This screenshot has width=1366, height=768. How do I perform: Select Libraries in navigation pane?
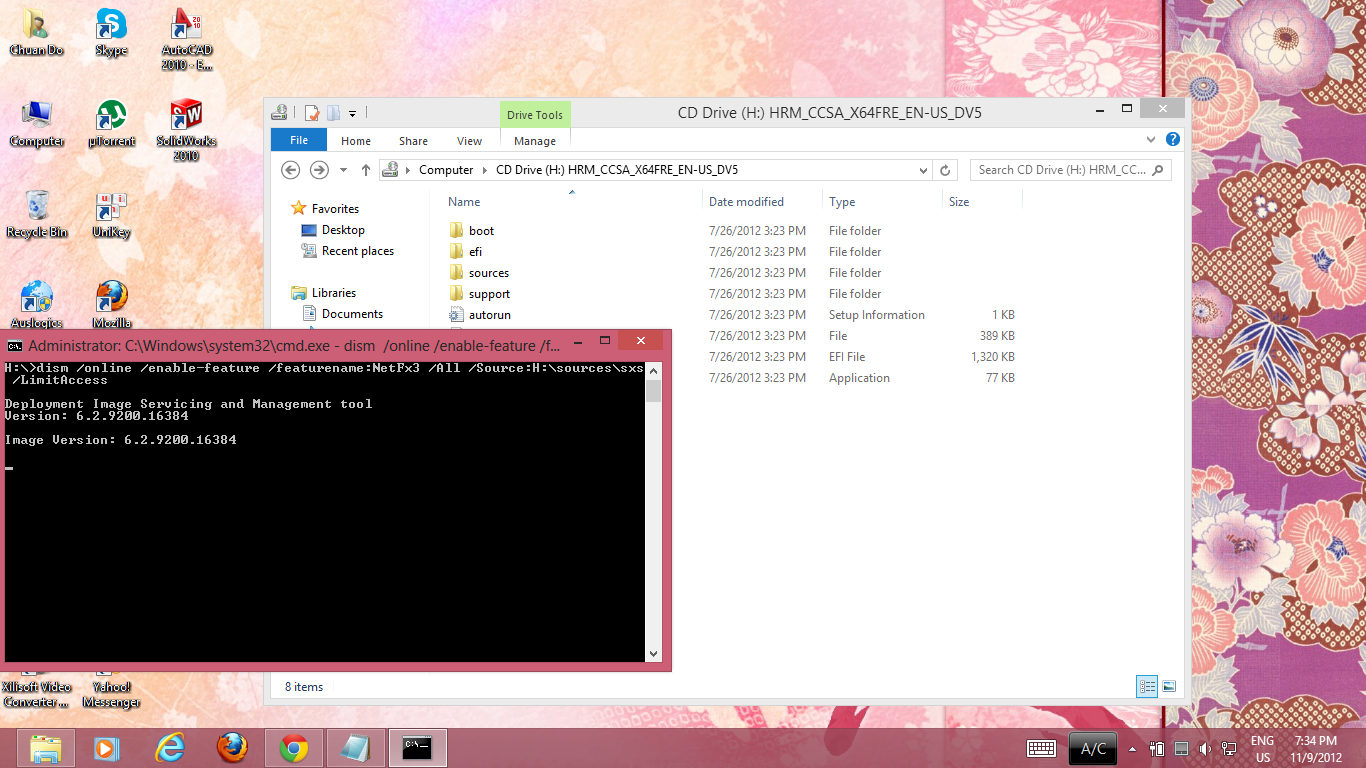tap(334, 293)
